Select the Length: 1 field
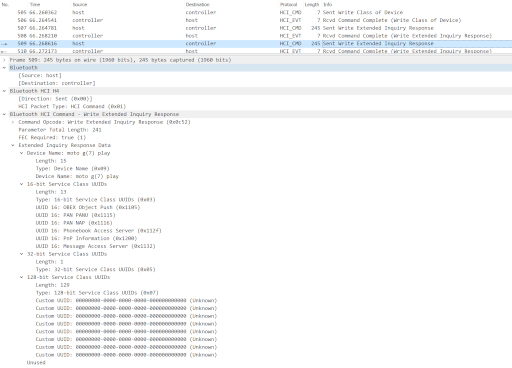512x368 pixels. (x=49, y=262)
